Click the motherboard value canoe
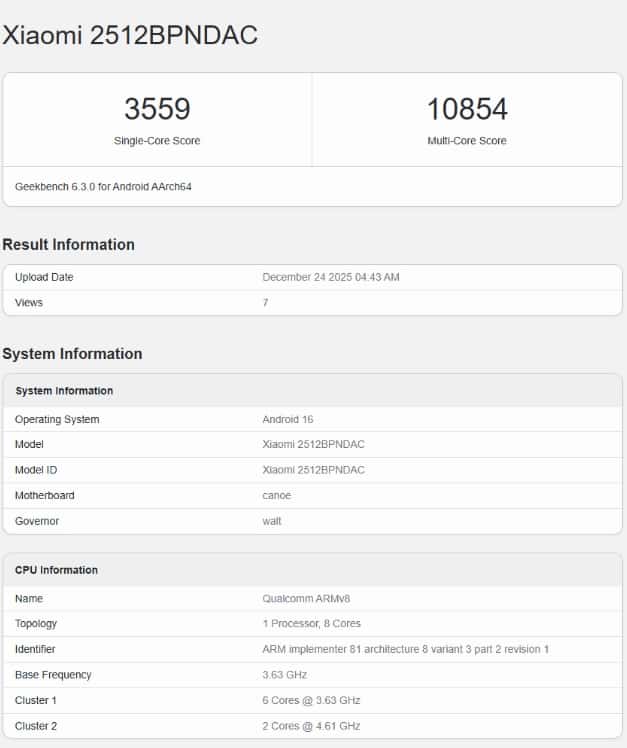The height and width of the screenshot is (748, 627). pos(278,495)
